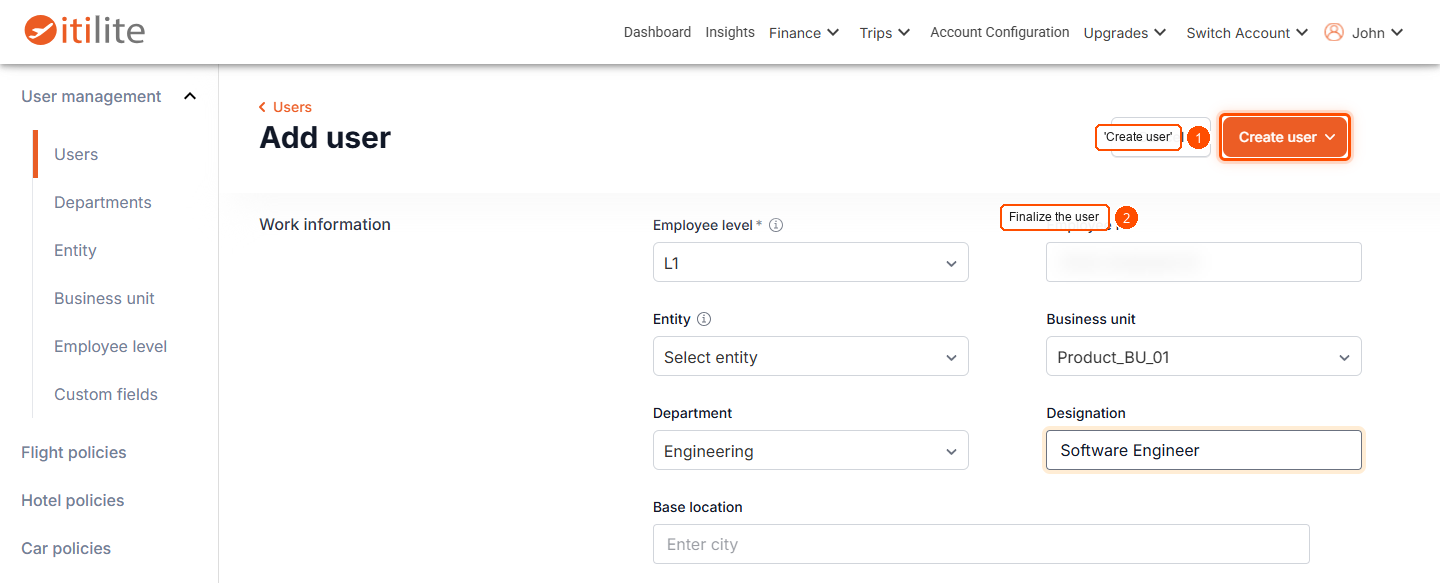The width and height of the screenshot is (1440, 583).
Task: Open the Employee level L1 dropdown
Action: tap(811, 262)
